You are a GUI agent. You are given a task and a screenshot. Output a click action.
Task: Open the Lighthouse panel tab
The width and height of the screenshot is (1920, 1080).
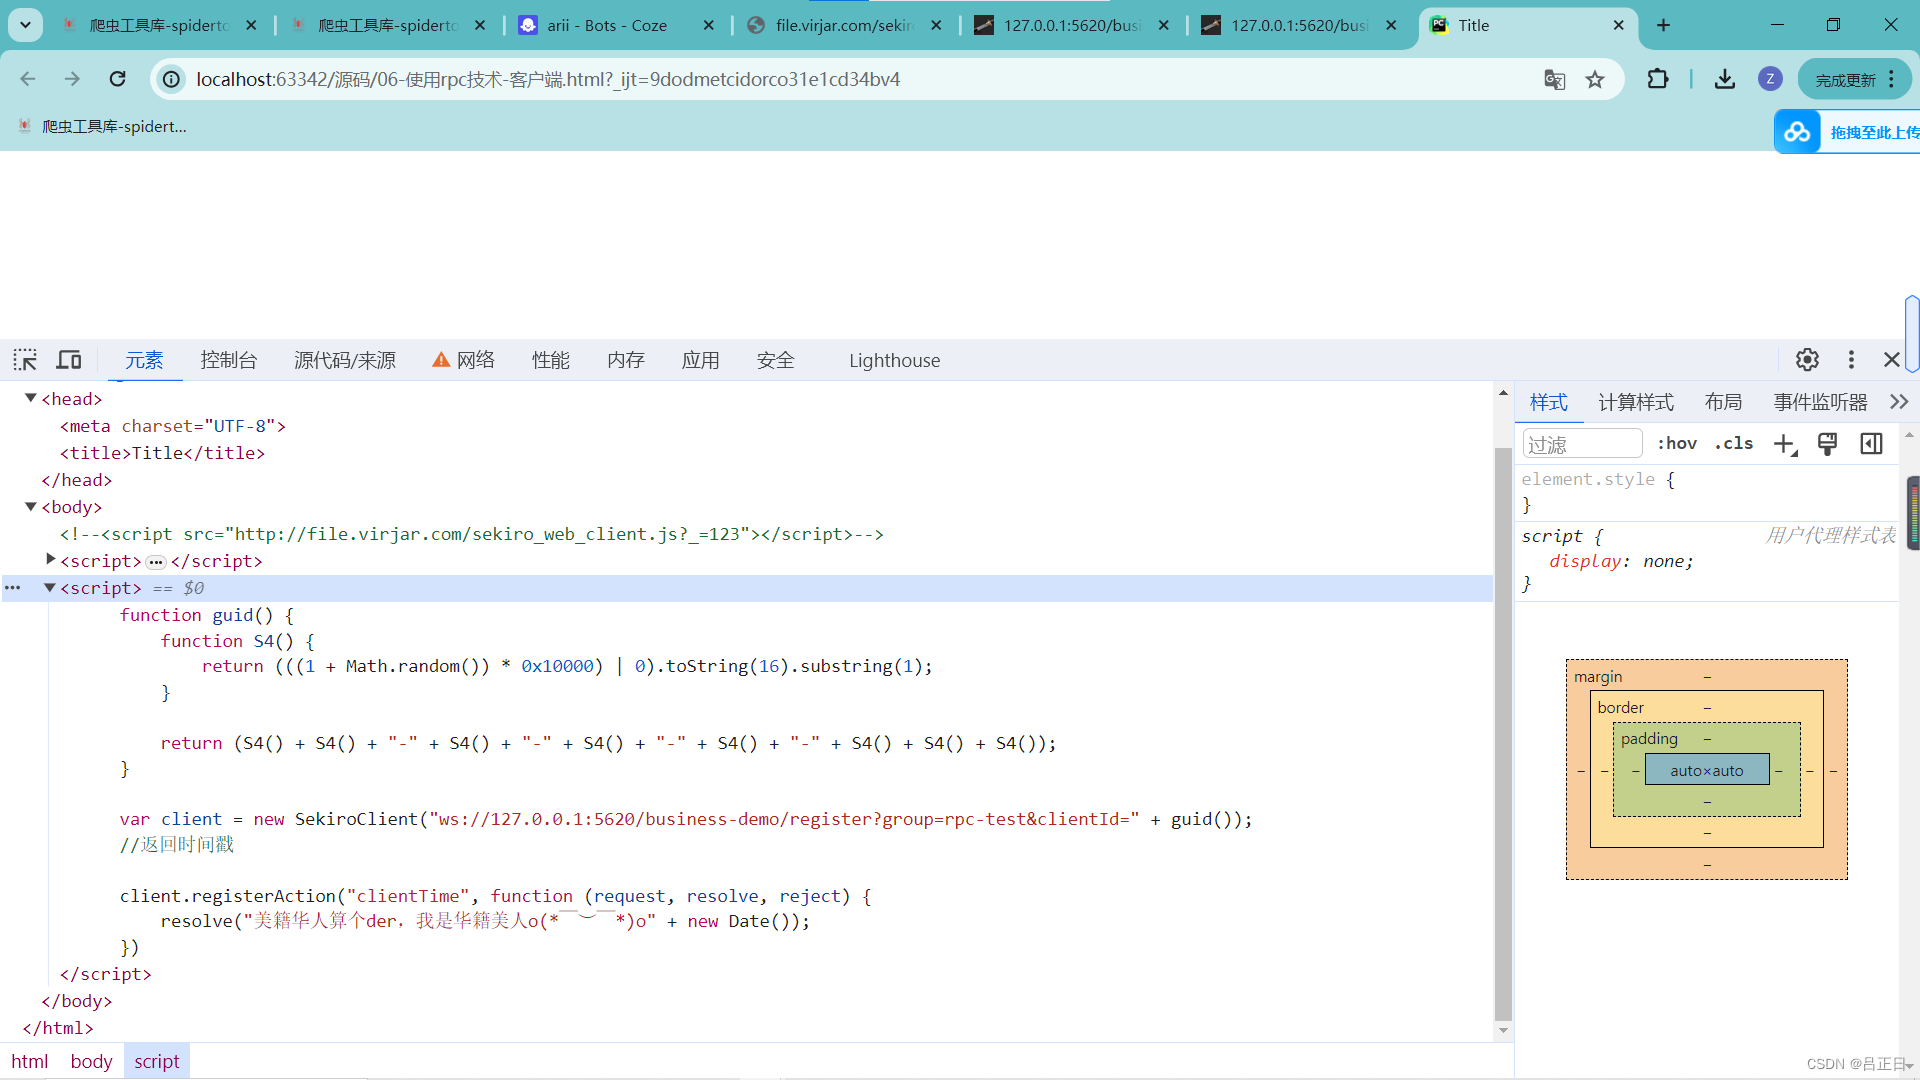[894, 360]
